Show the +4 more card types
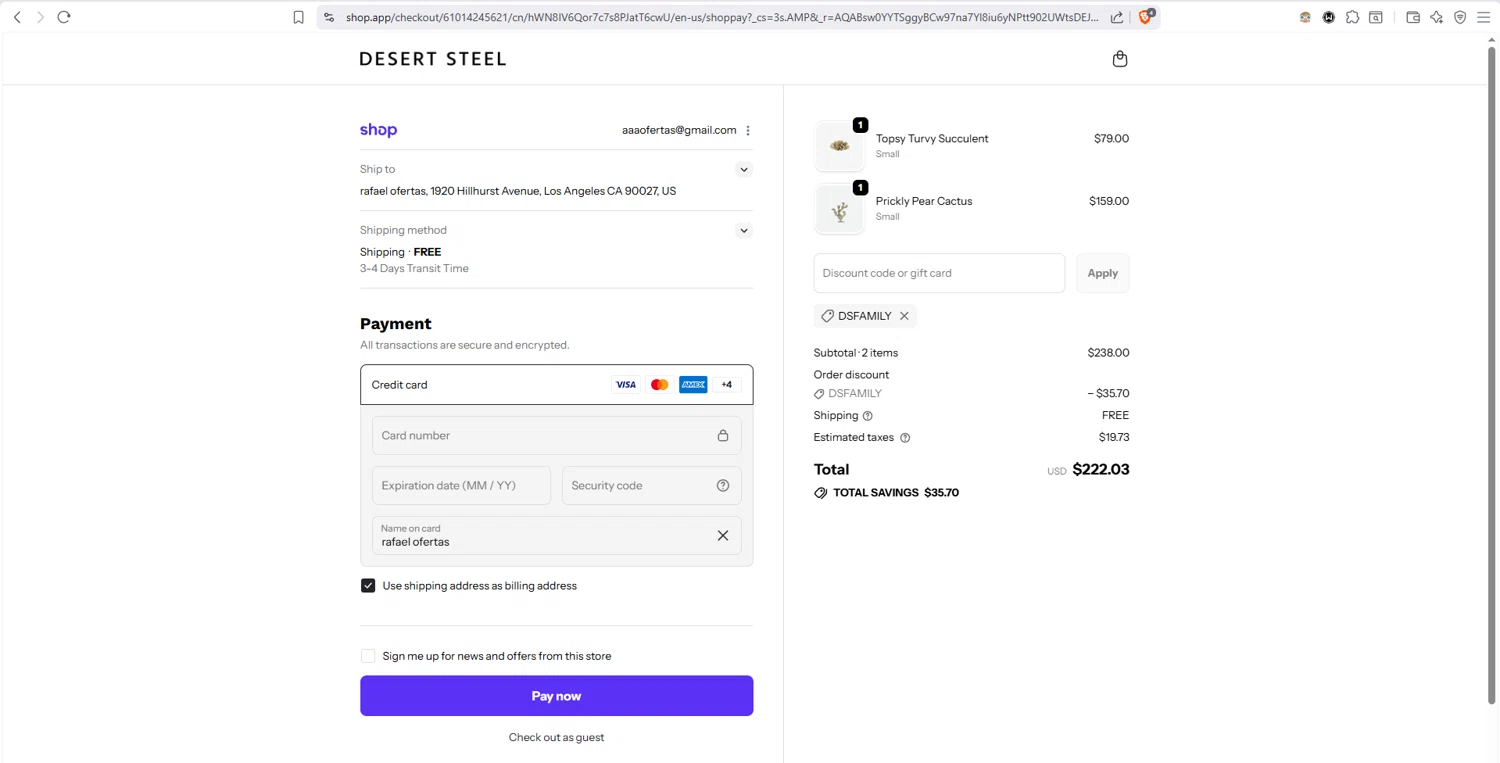This screenshot has height=763, width=1500. pos(727,385)
